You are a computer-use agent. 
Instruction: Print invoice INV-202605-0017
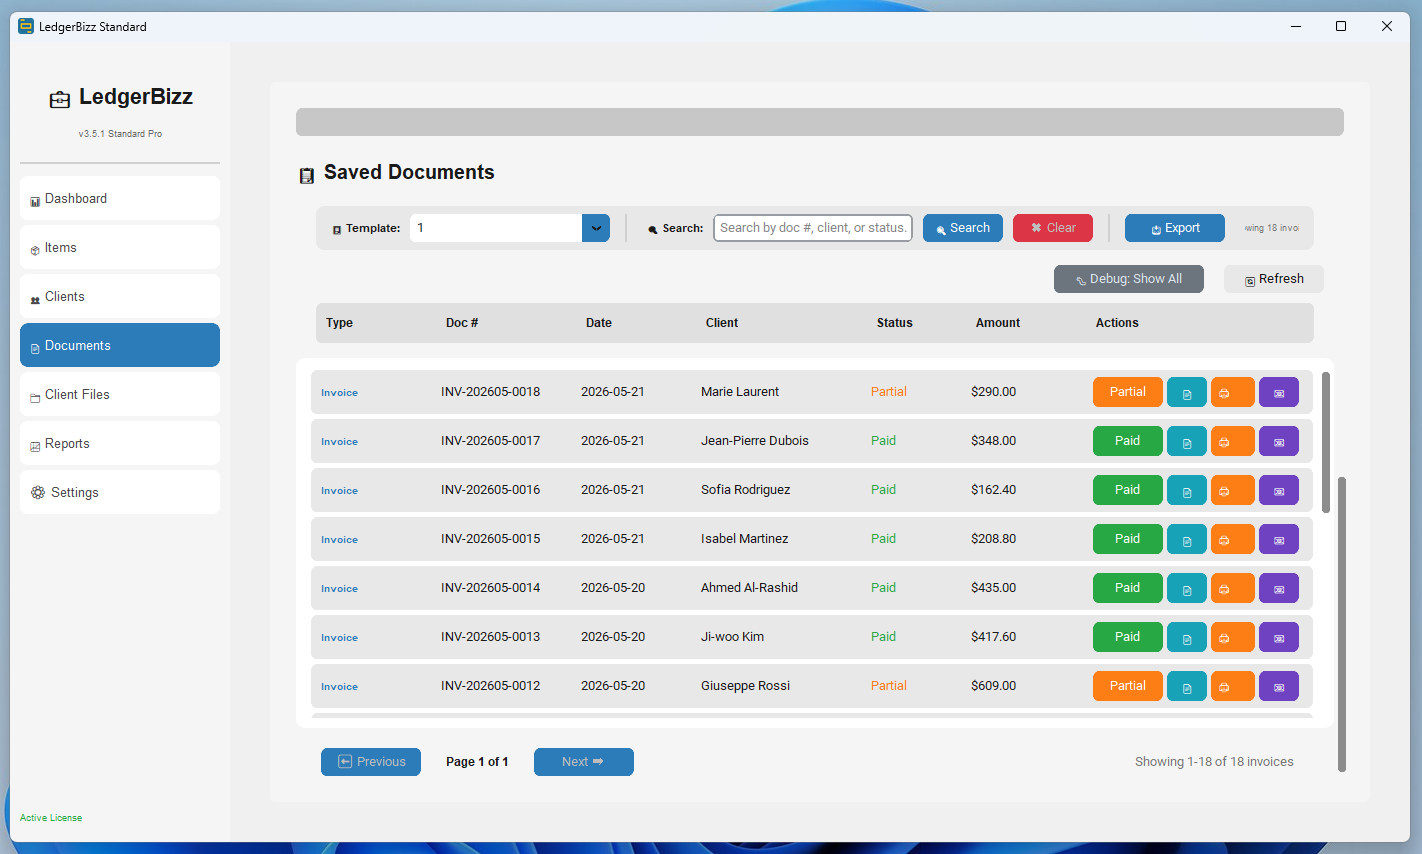(x=1233, y=441)
